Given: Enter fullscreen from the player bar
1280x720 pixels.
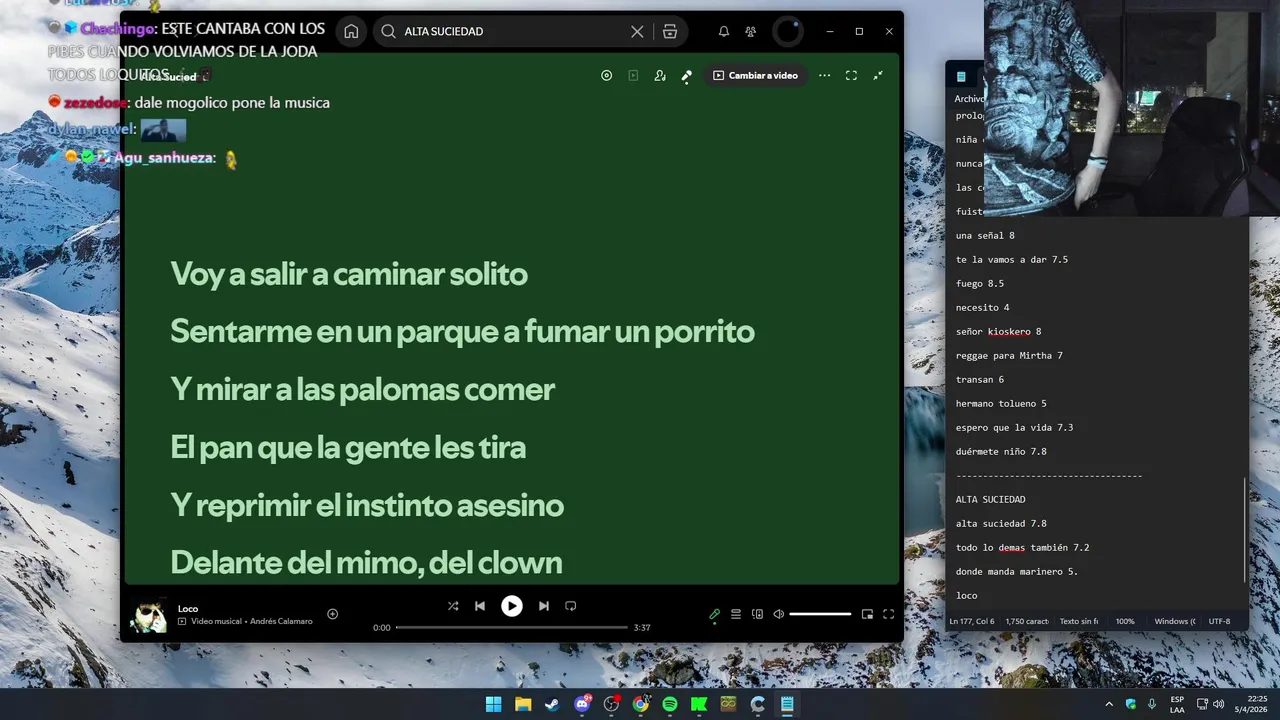Looking at the screenshot, I should tap(888, 614).
